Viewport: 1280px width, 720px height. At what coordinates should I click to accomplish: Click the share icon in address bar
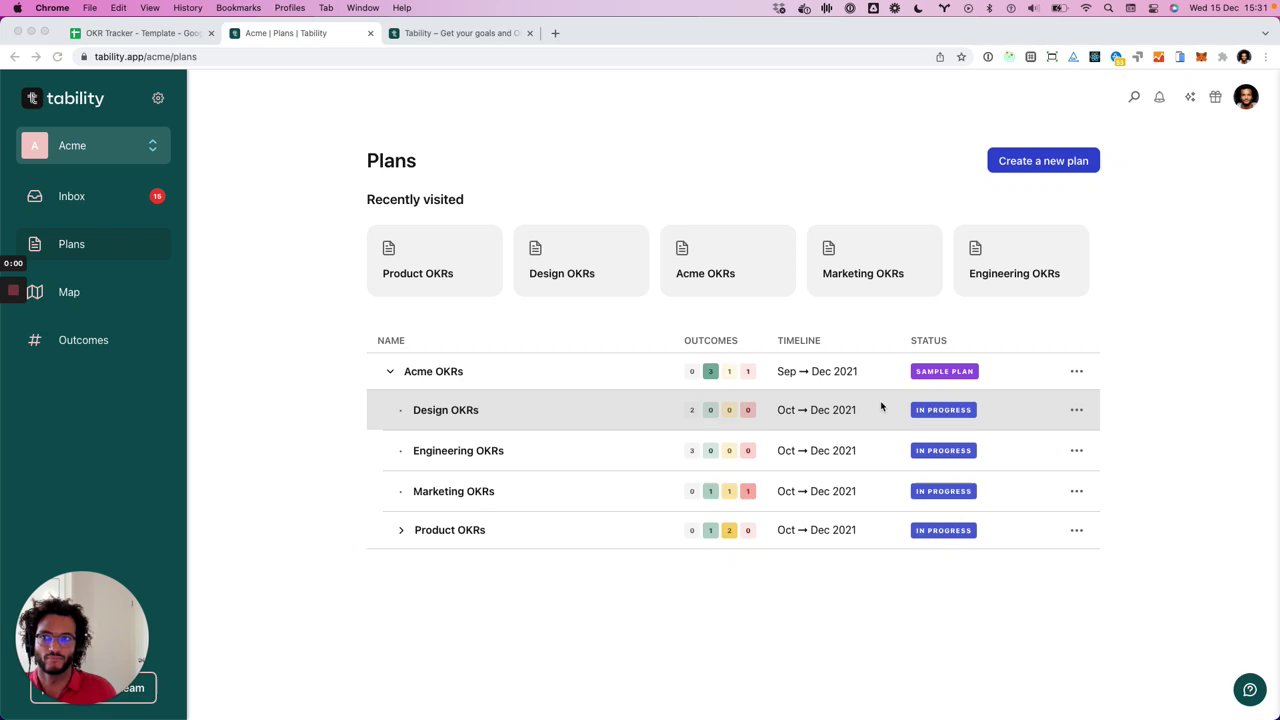tap(940, 57)
